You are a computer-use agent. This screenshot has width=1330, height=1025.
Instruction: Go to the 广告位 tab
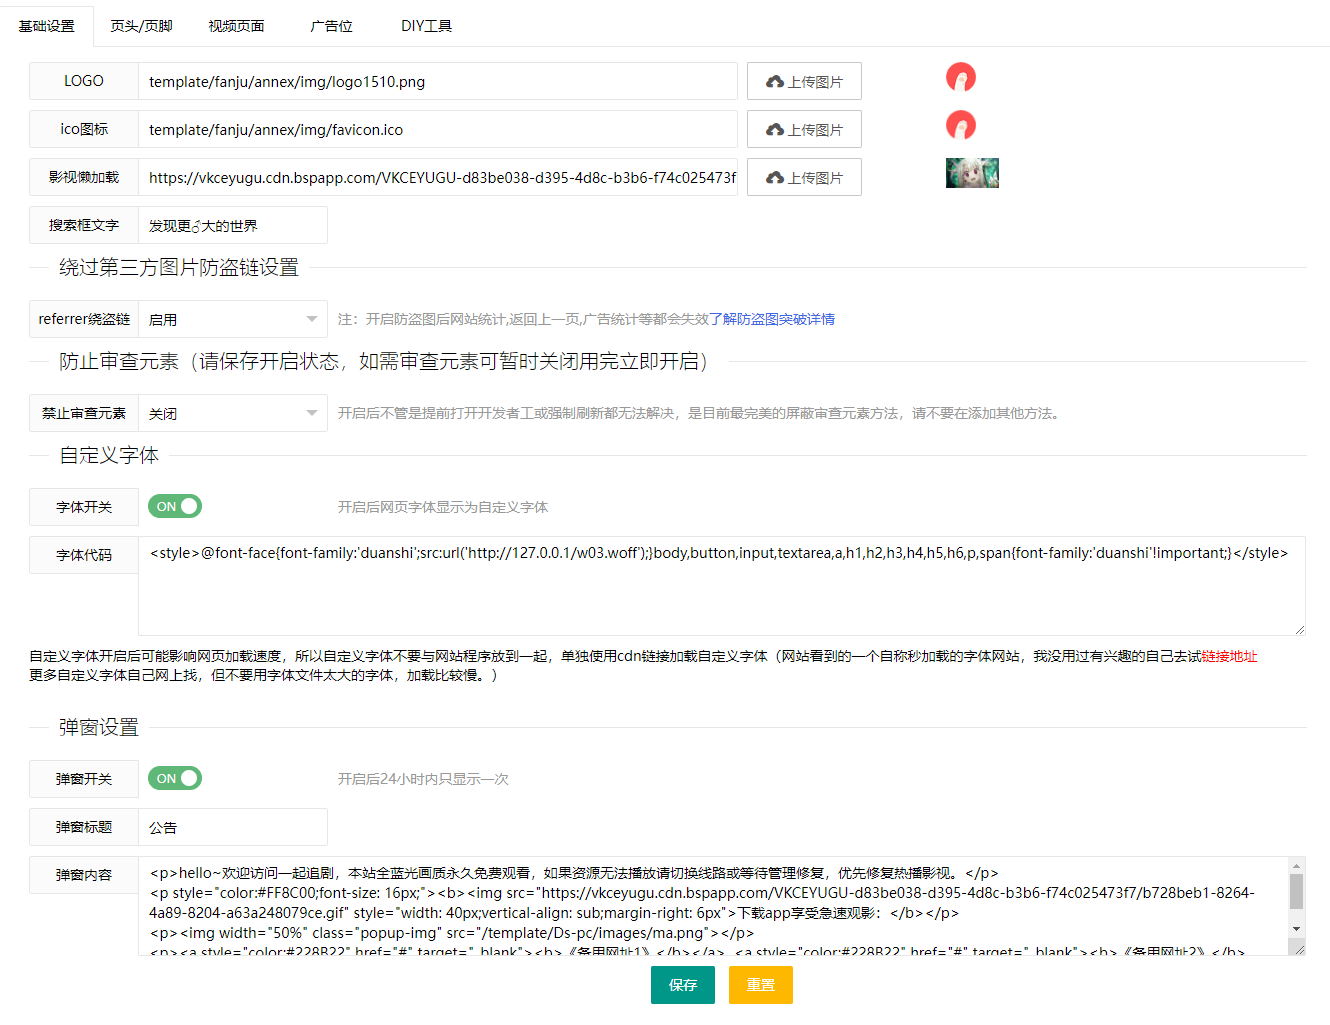click(331, 26)
